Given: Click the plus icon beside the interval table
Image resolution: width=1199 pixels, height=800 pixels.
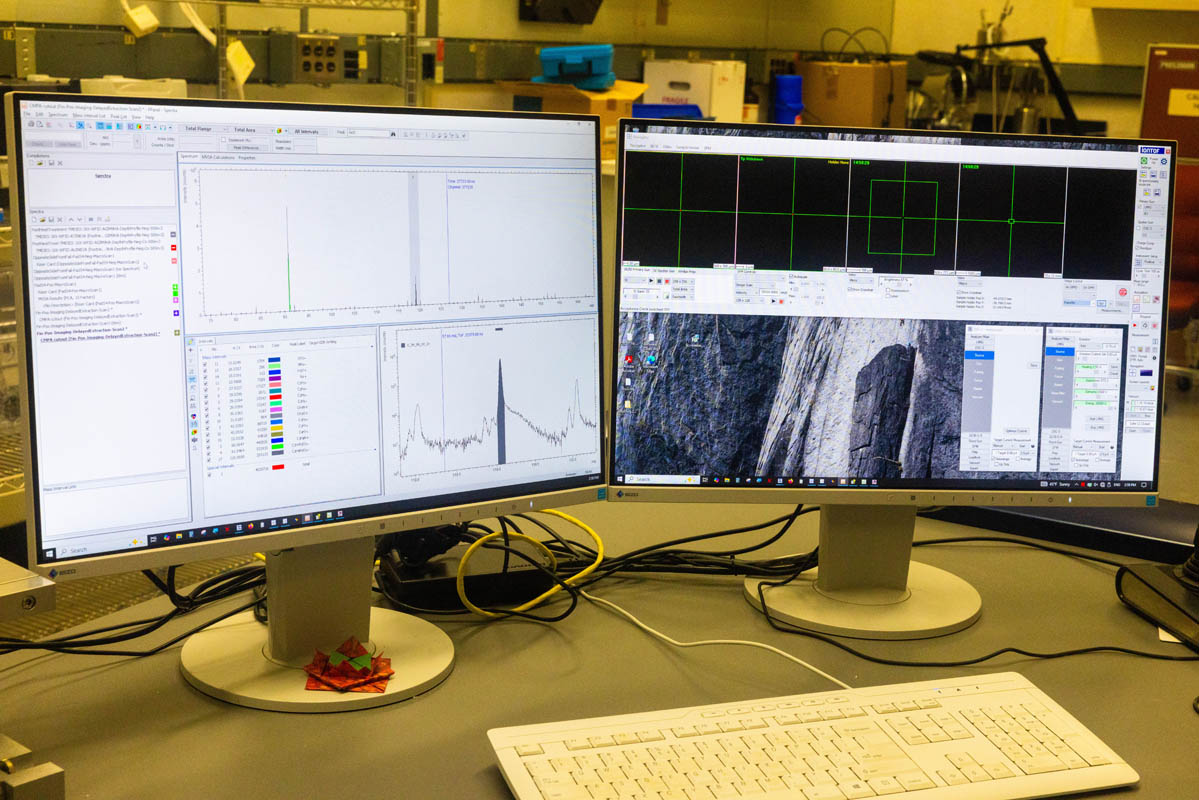Looking at the screenshot, I should 190,350.
